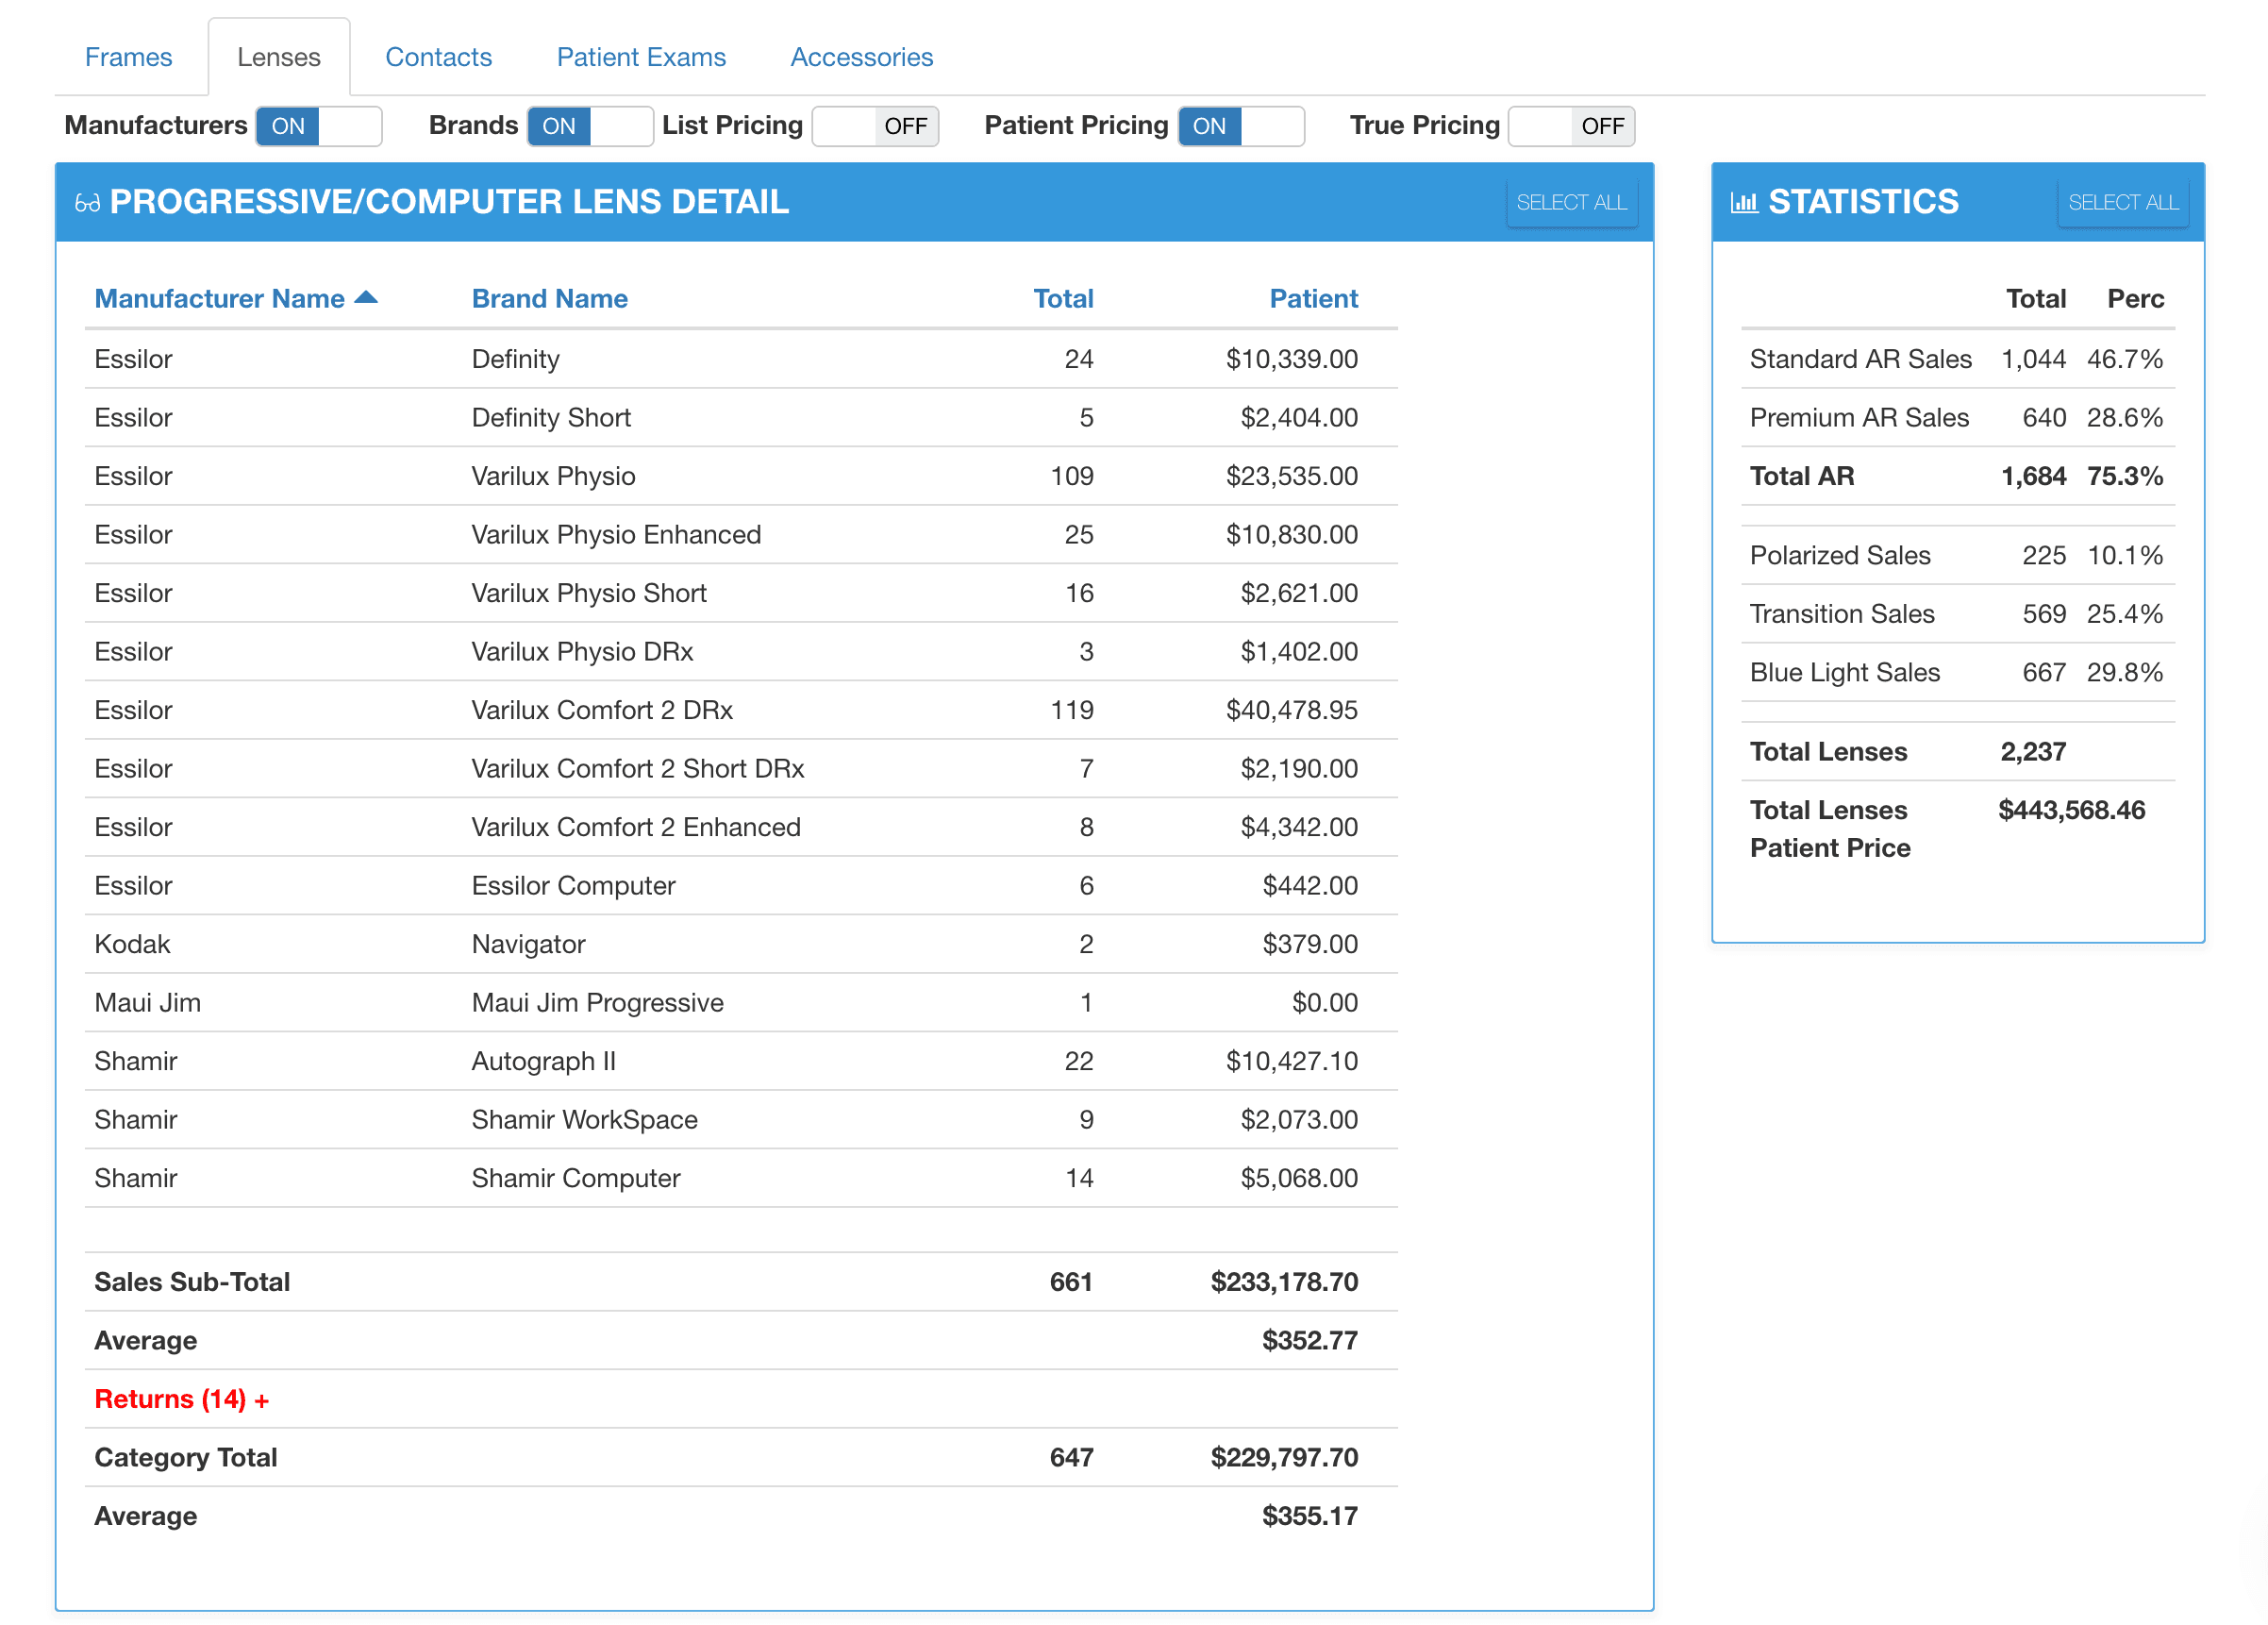The image size is (2268, 1625).
Task: Click the Shamir WorkSpace brand cell
Action: (584, 1119)
